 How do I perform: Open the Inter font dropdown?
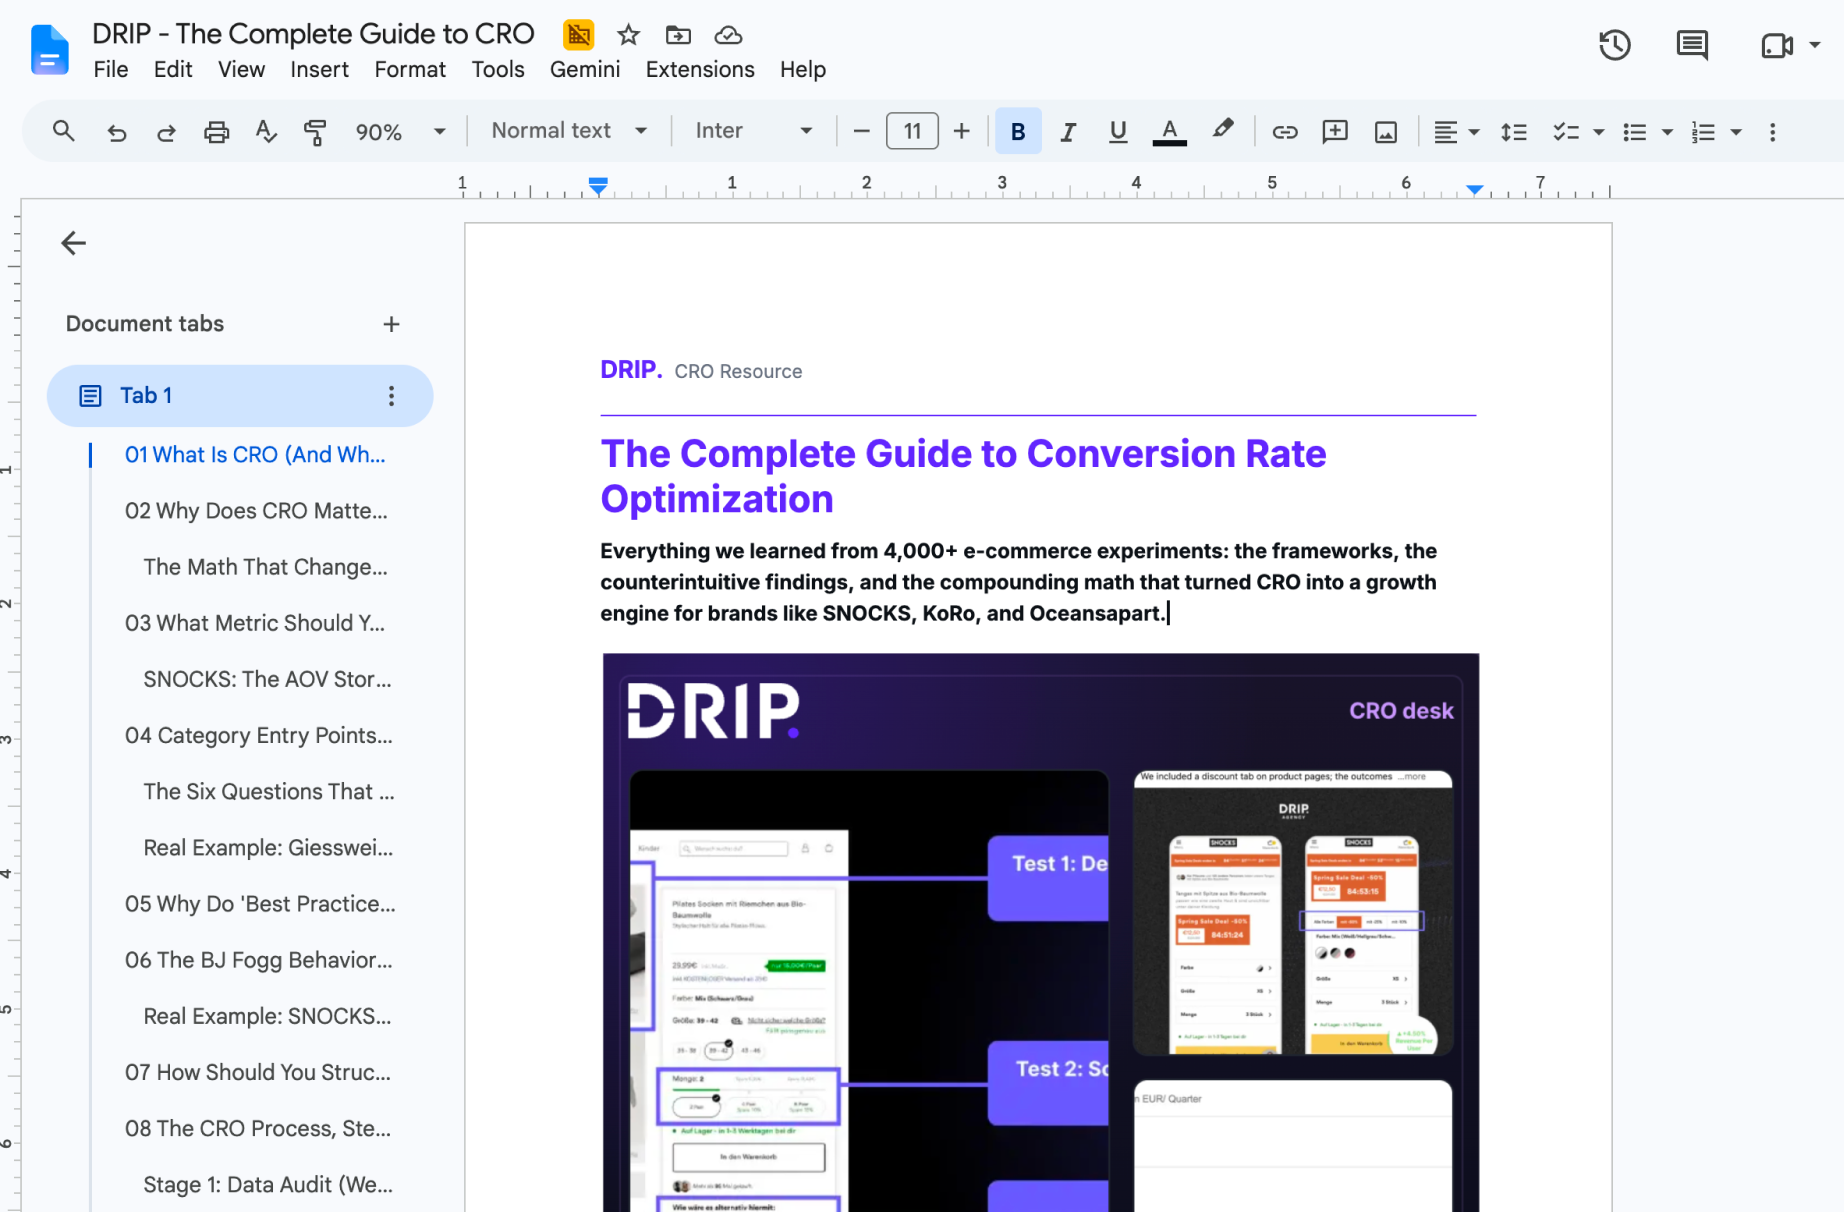[753, 131]
